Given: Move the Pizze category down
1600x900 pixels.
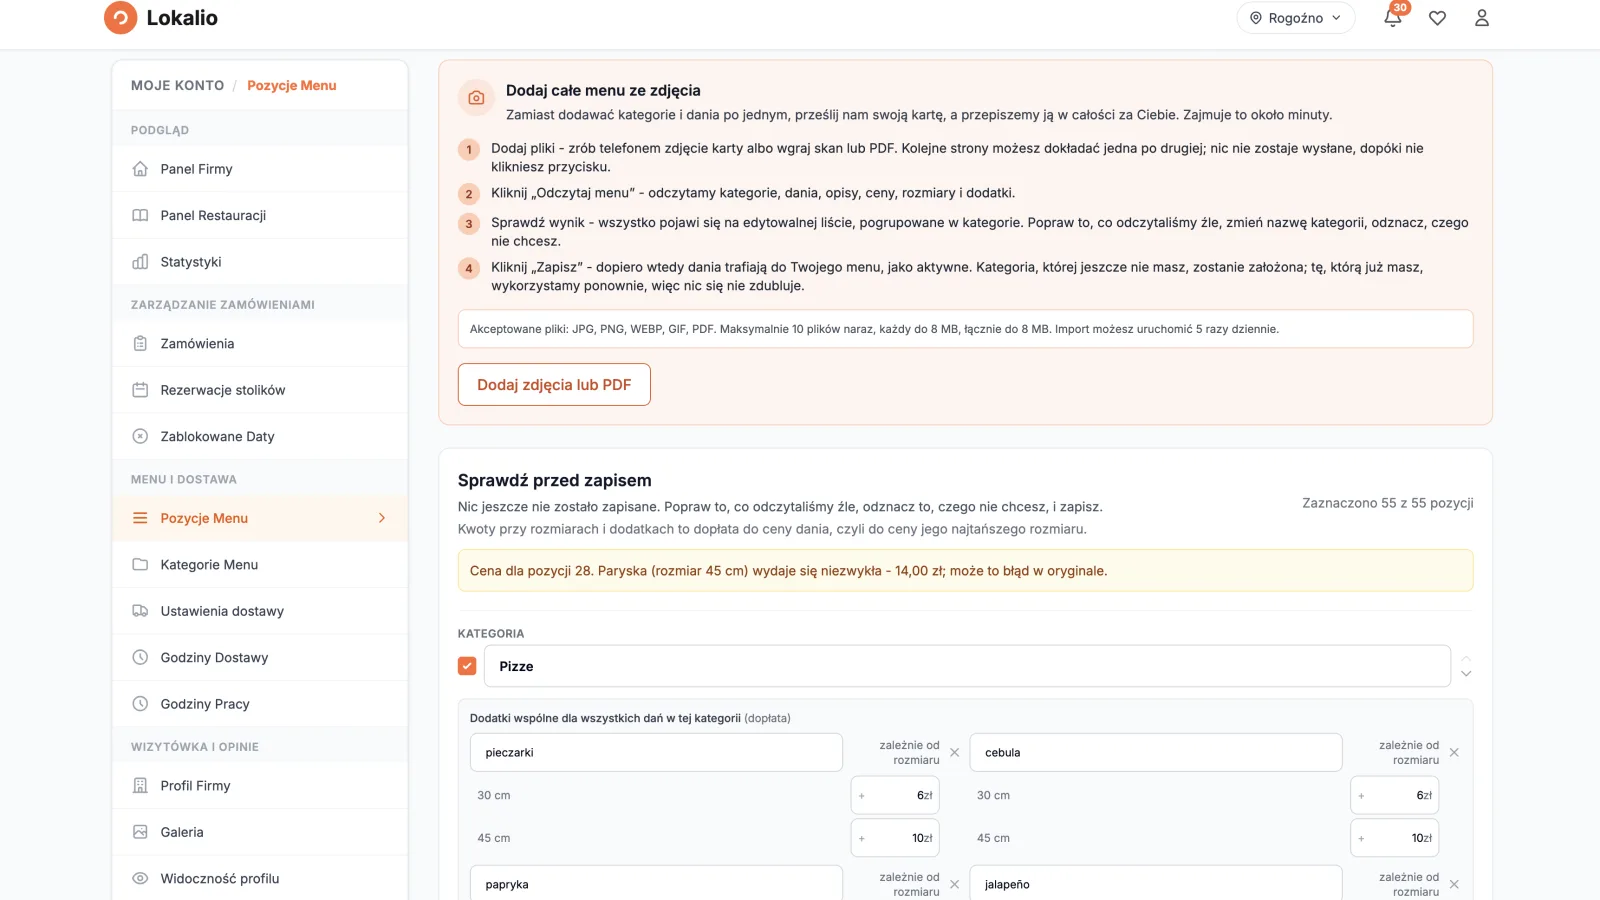Looking at the screenshot, I should [1466, 674].
